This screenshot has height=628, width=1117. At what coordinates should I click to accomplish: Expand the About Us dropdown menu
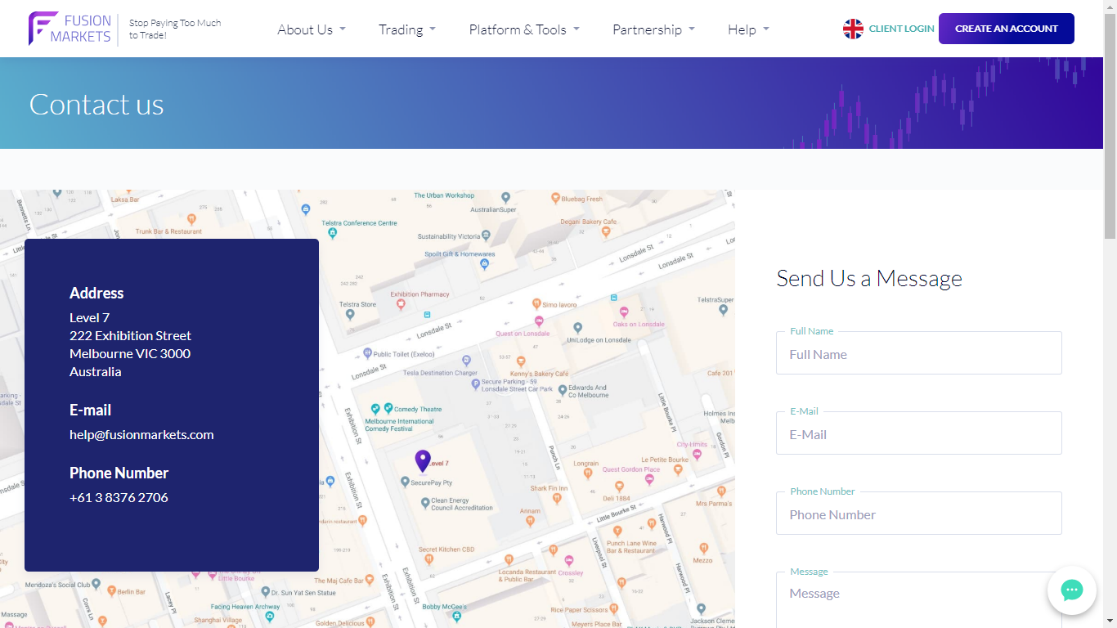coord(311,29)
